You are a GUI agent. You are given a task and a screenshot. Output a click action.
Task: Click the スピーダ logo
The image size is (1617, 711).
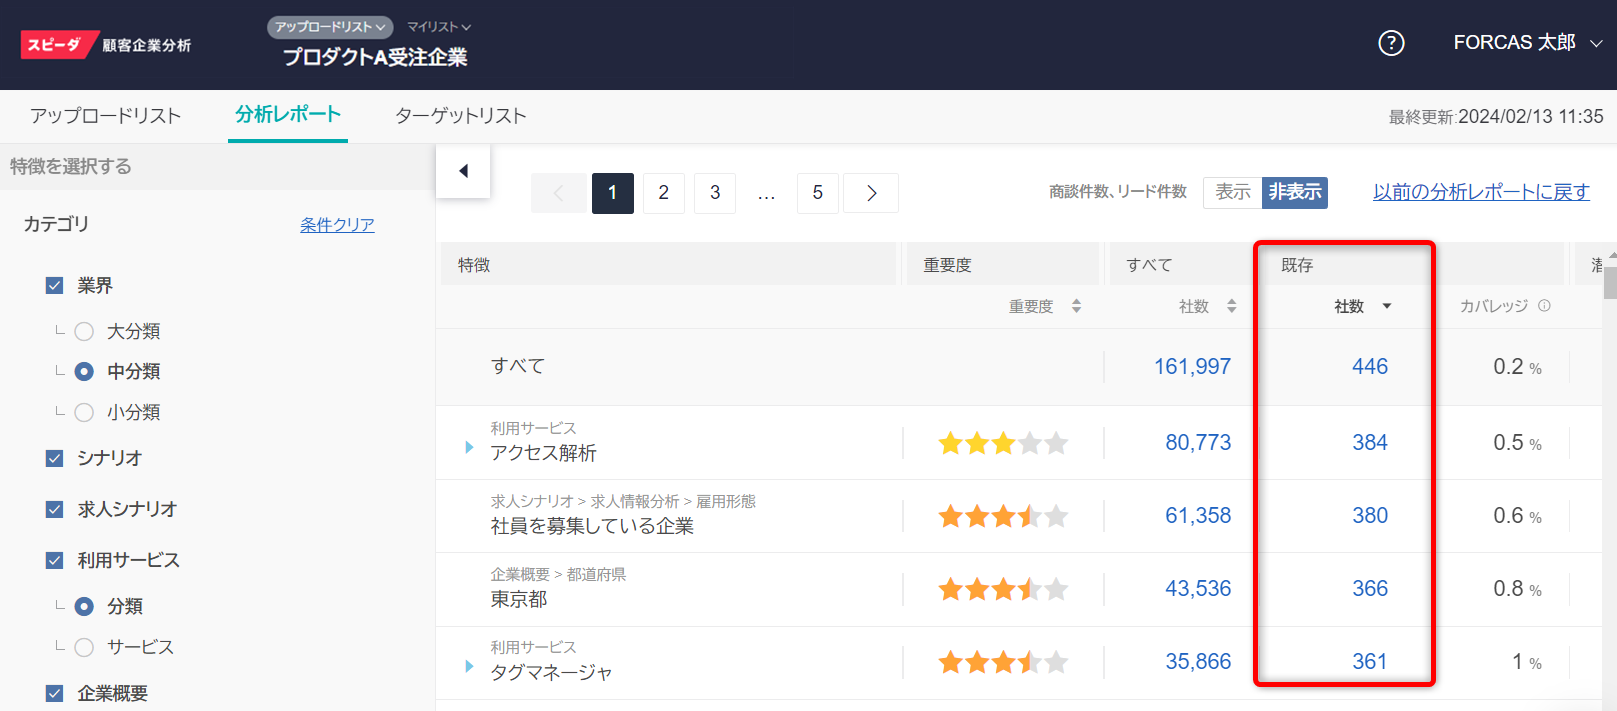[58, 45]
